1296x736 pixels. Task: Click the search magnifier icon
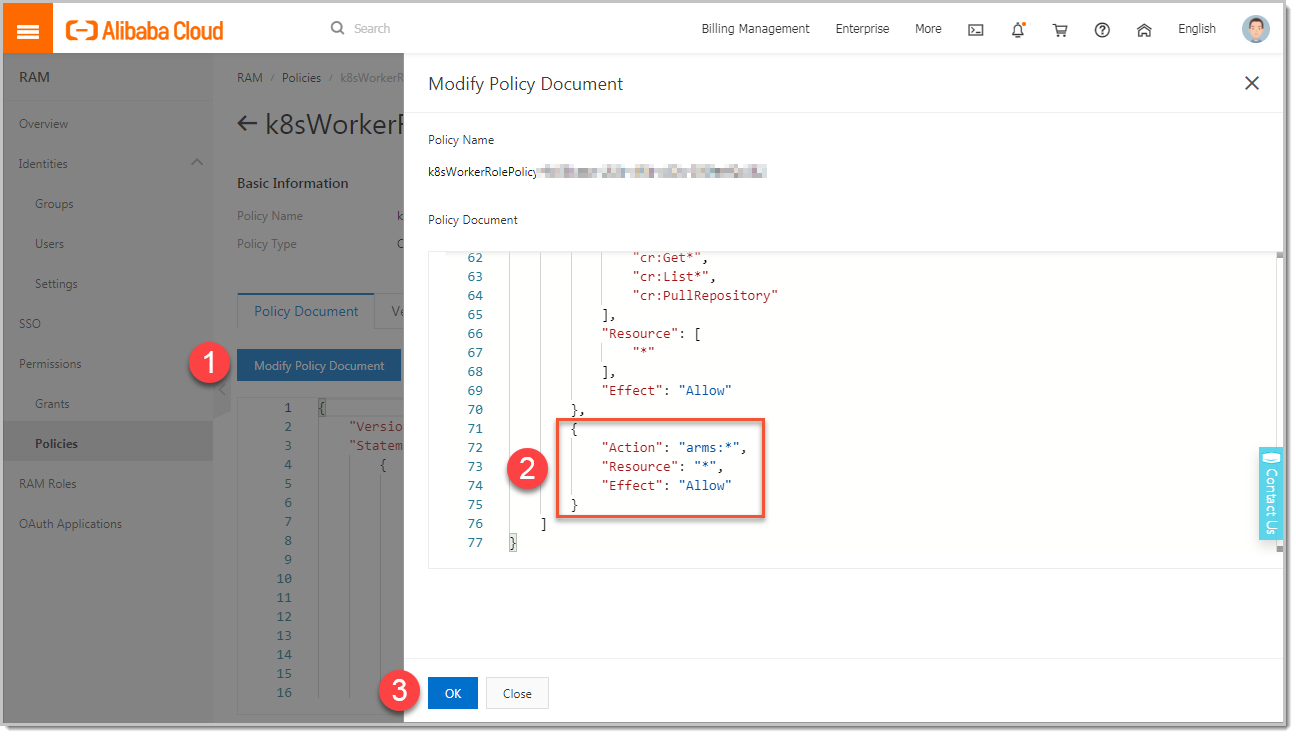(x=338, y=28)
